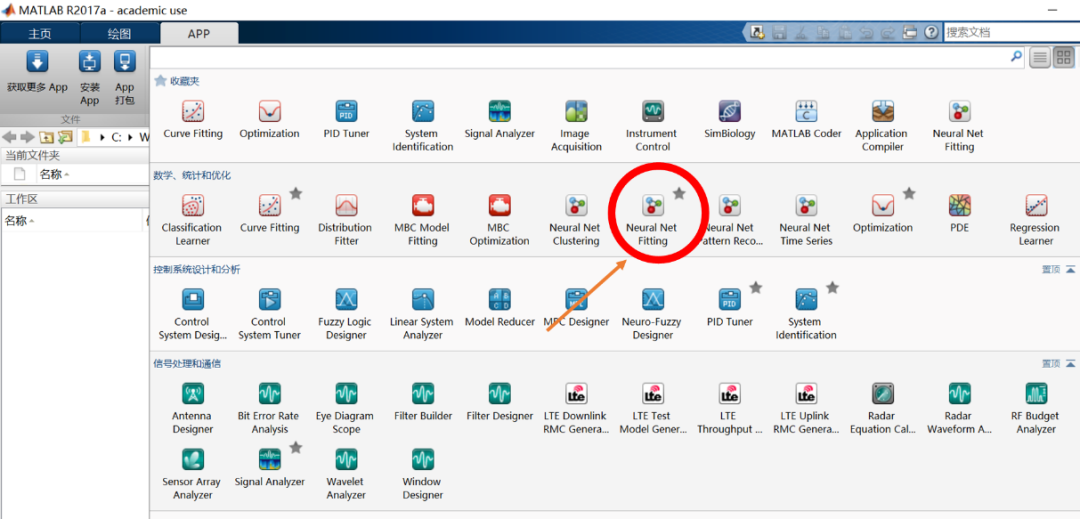Launch LTE Downlink RMC Generator app
The image size is (1080, 519).
[576, 409]
